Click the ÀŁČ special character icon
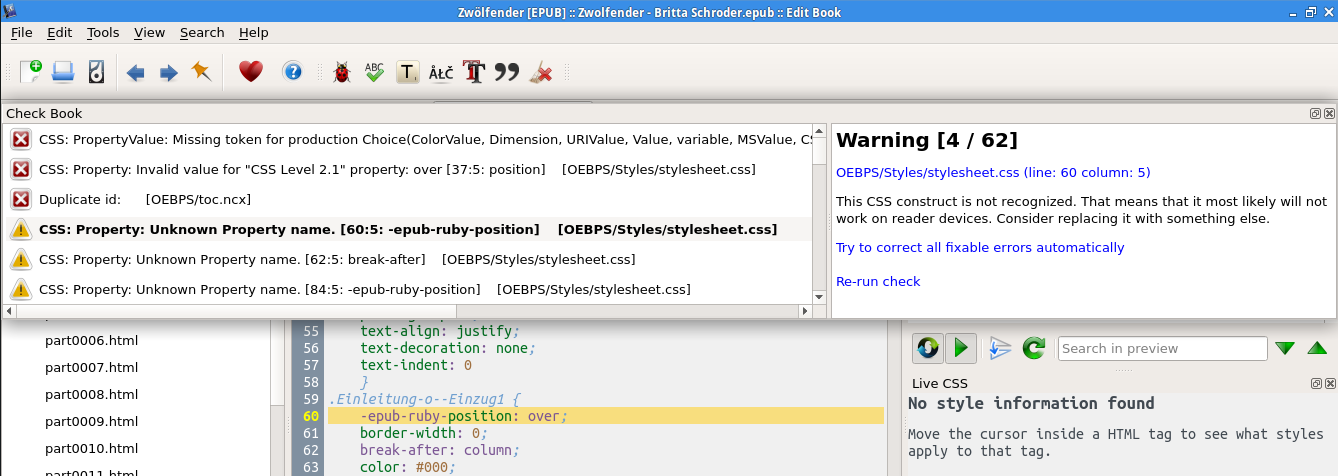This screenshot has width=1338, height=476. [441, 72]
